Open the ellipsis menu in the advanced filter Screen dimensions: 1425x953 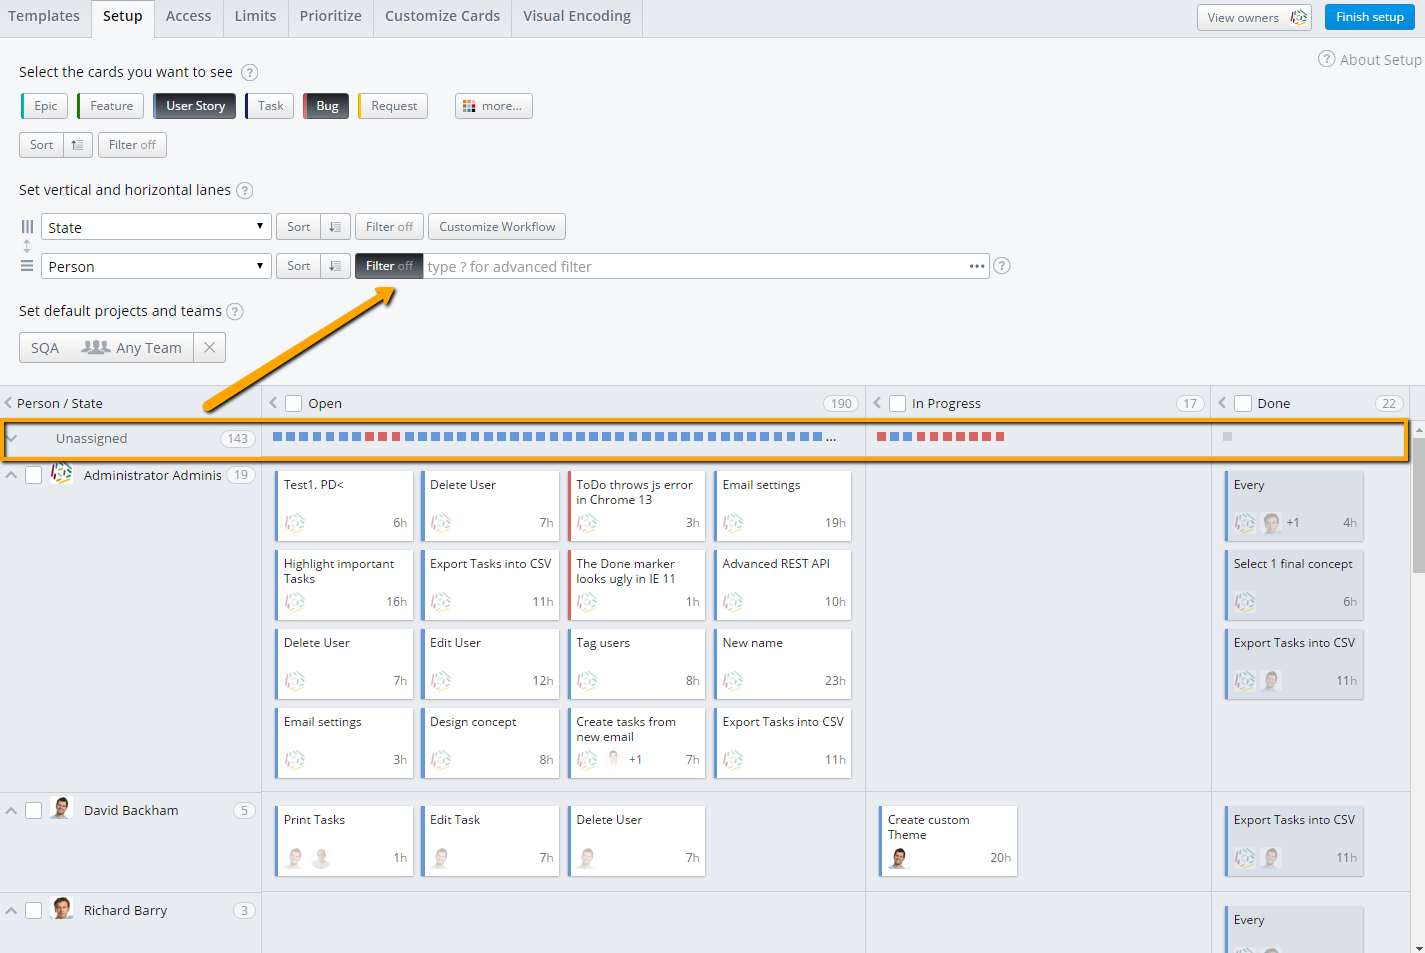coord(977,266)
